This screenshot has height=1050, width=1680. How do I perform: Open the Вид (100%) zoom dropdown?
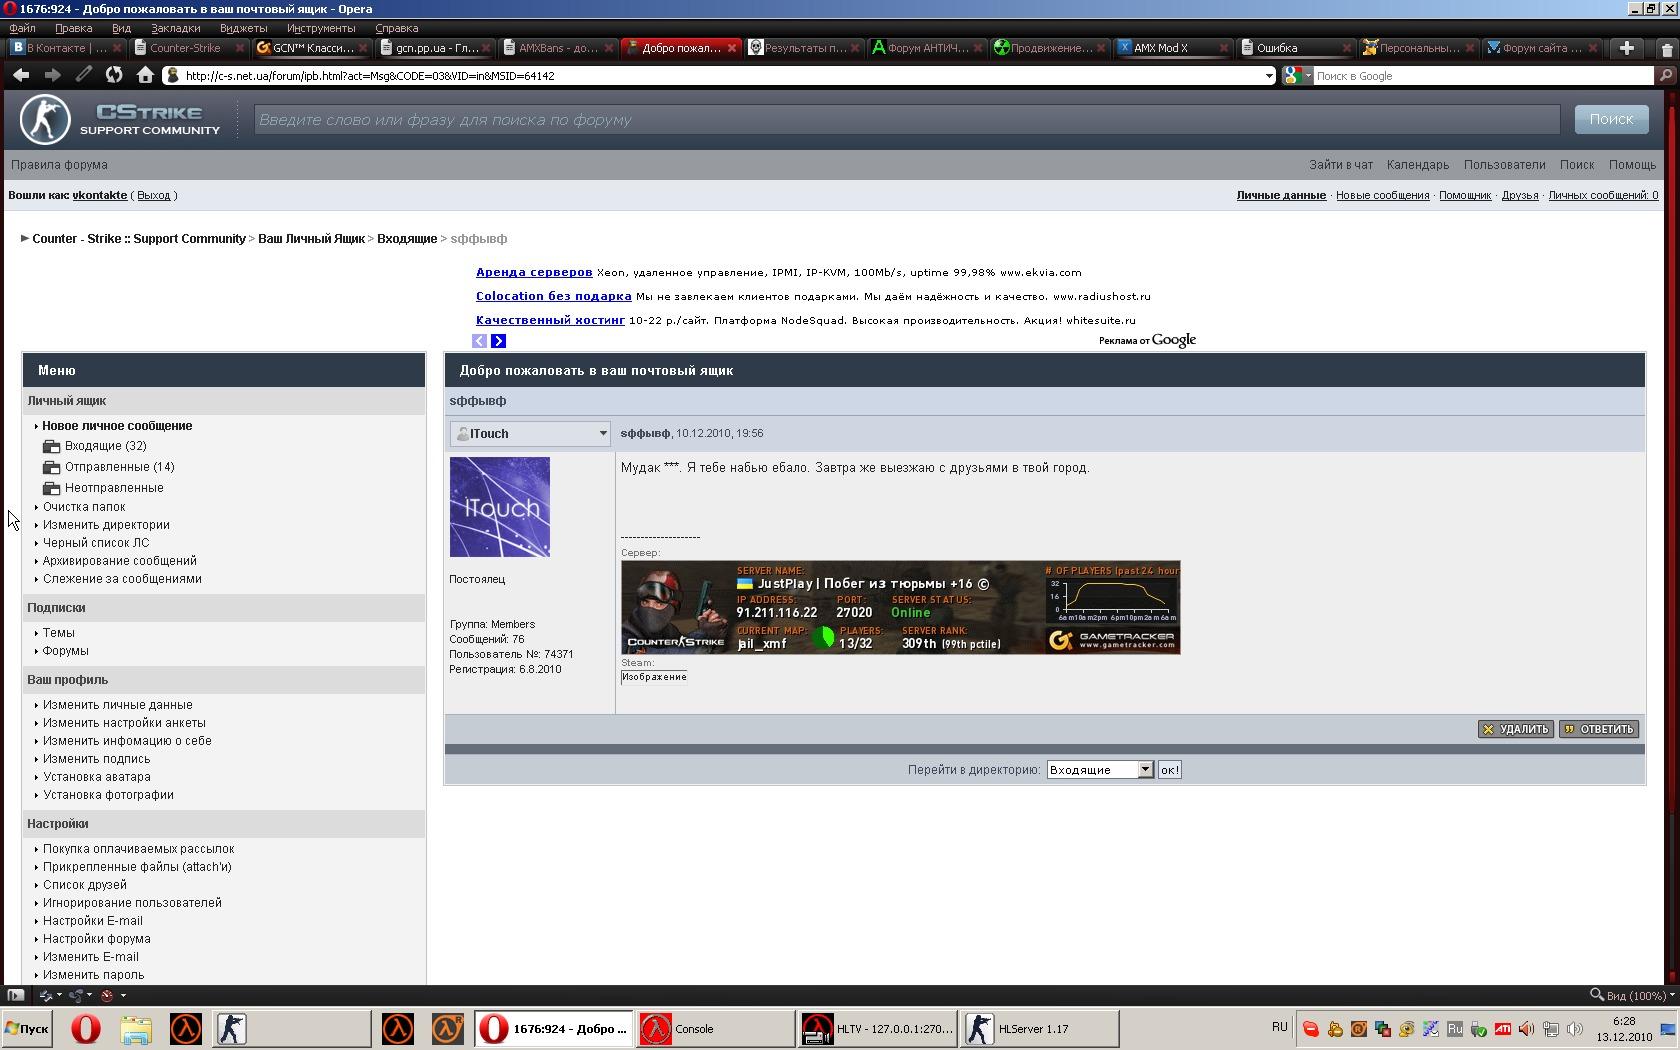click(x=1631, y=995)
